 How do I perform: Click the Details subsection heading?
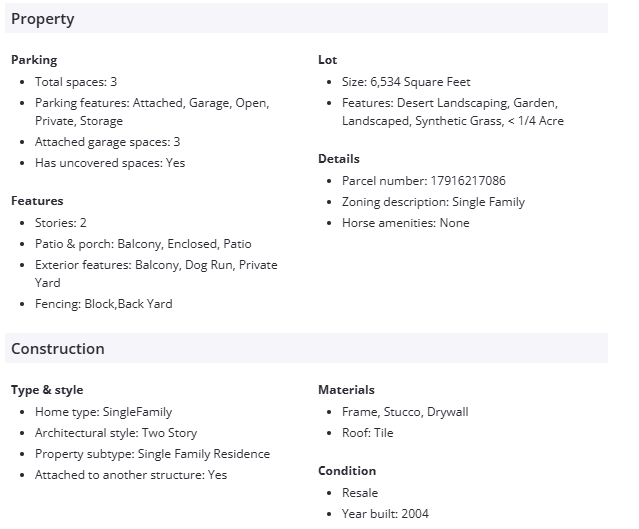point(339,159)
